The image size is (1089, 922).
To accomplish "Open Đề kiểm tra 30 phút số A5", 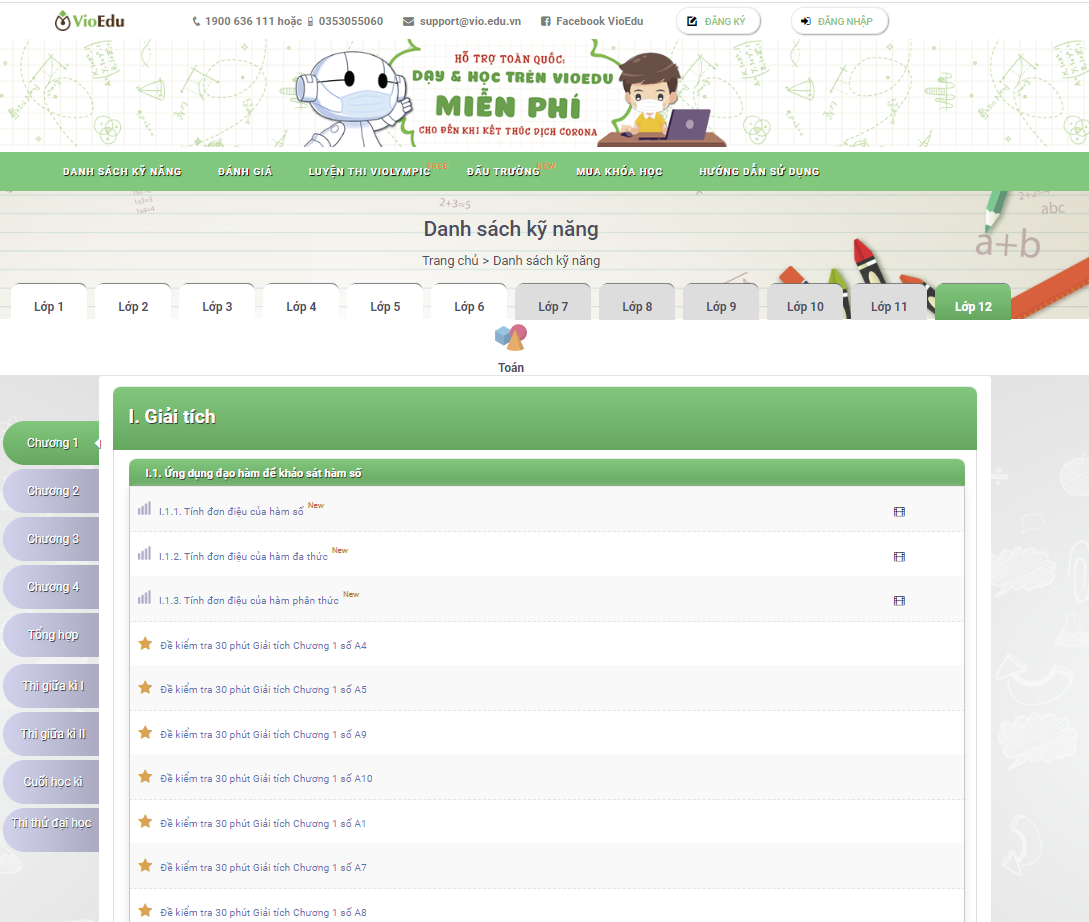I will pyautogui.click(x=263, y=690).
